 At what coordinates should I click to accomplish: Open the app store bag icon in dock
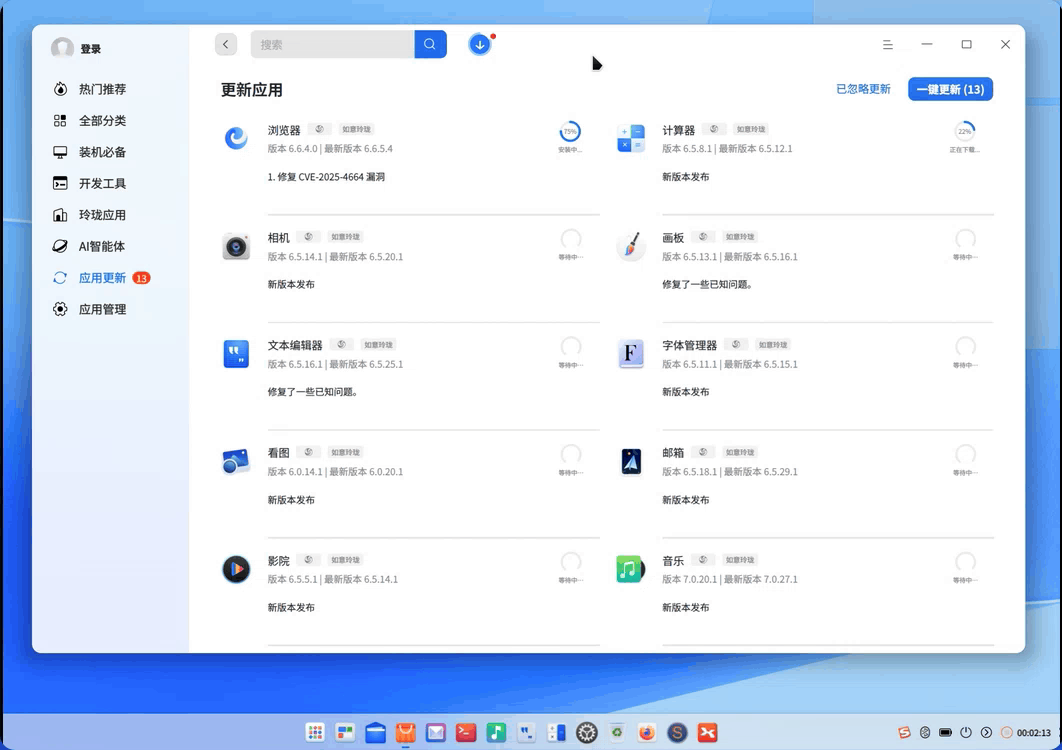tap(405, 732)
